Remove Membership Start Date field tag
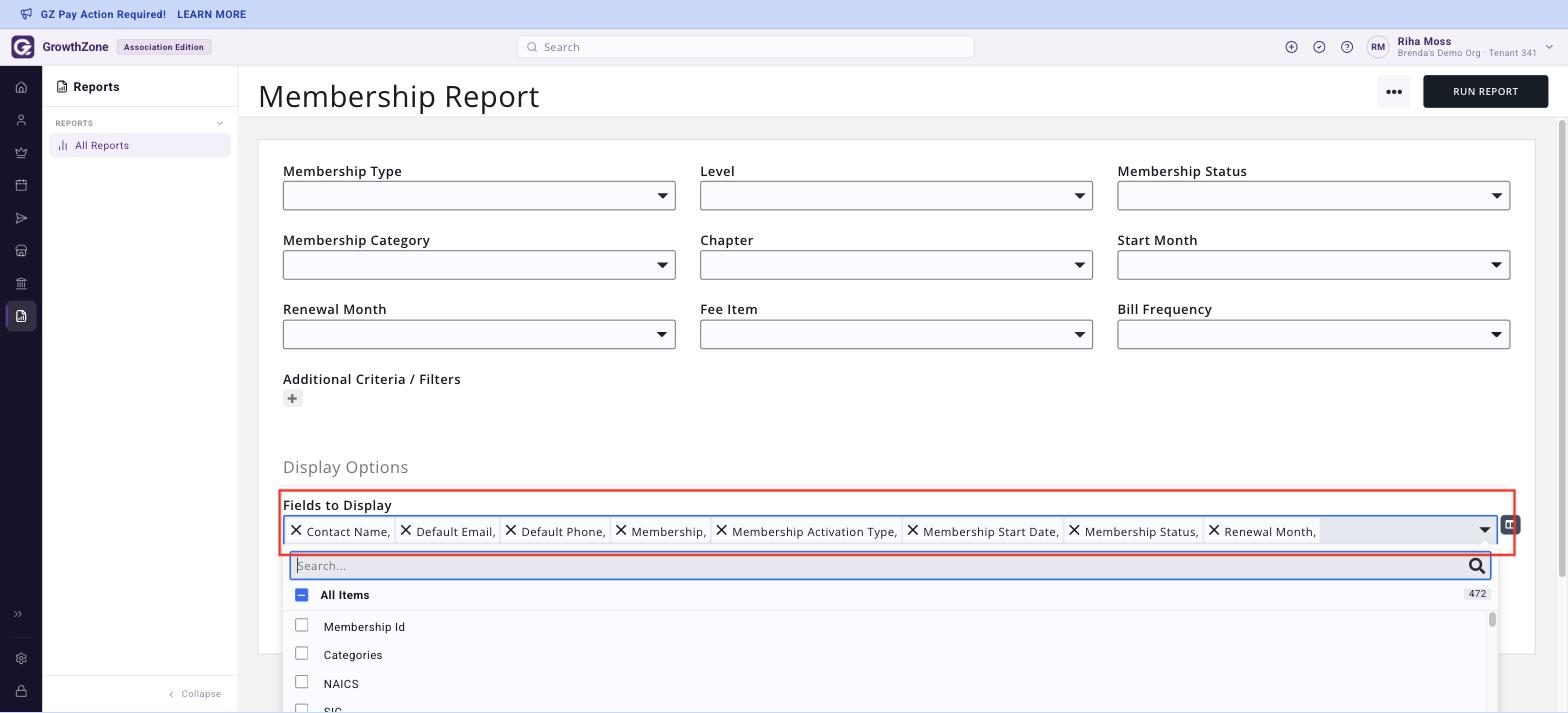 (x=912, y=530)
